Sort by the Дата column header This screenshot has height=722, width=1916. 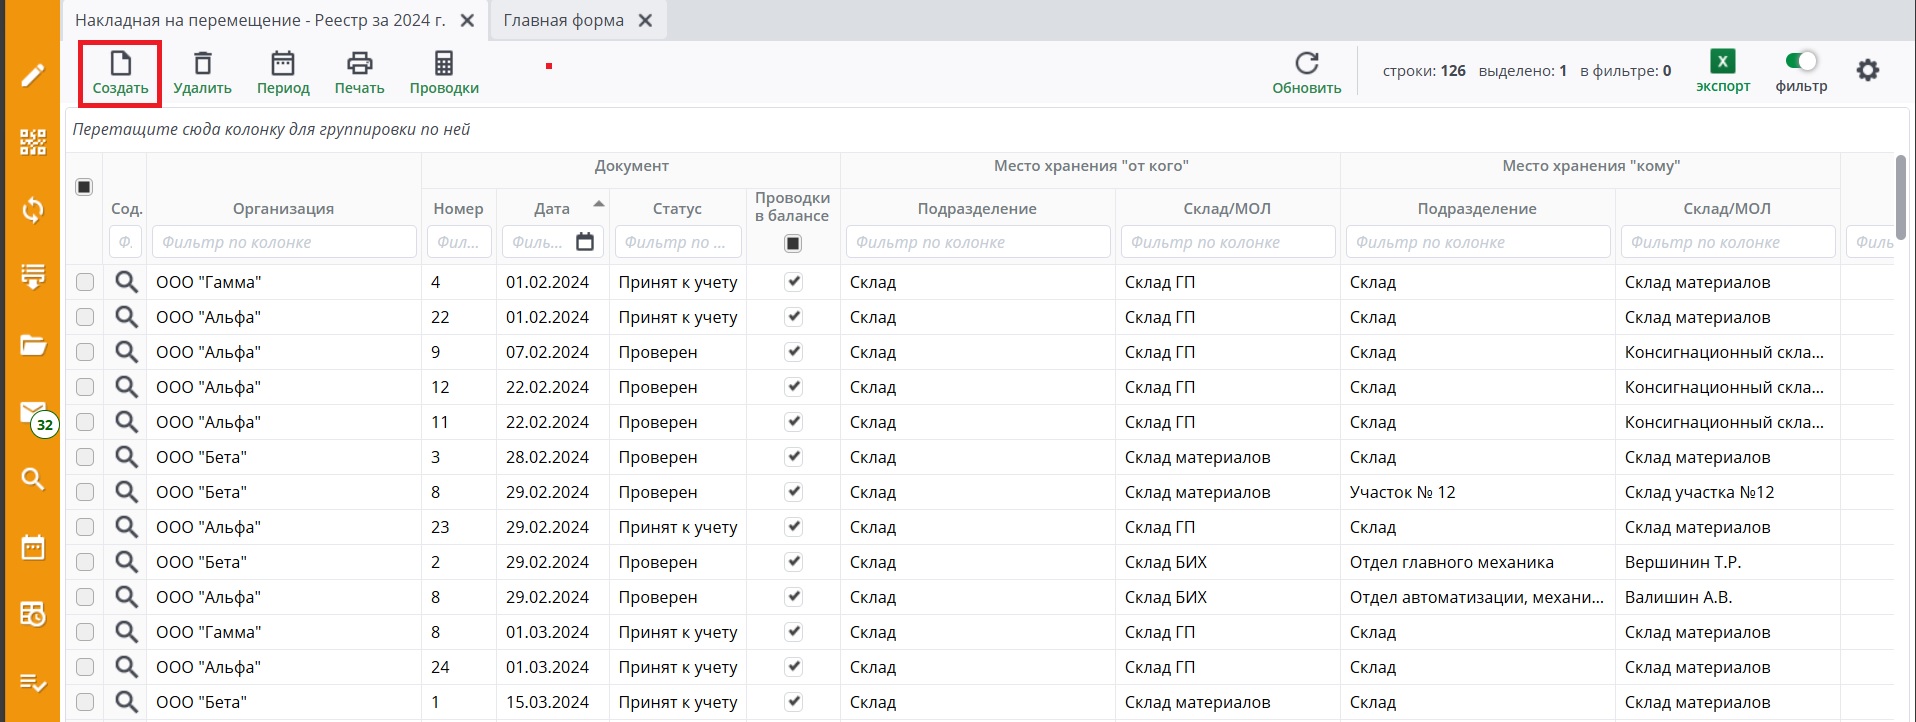click(552, 208)
